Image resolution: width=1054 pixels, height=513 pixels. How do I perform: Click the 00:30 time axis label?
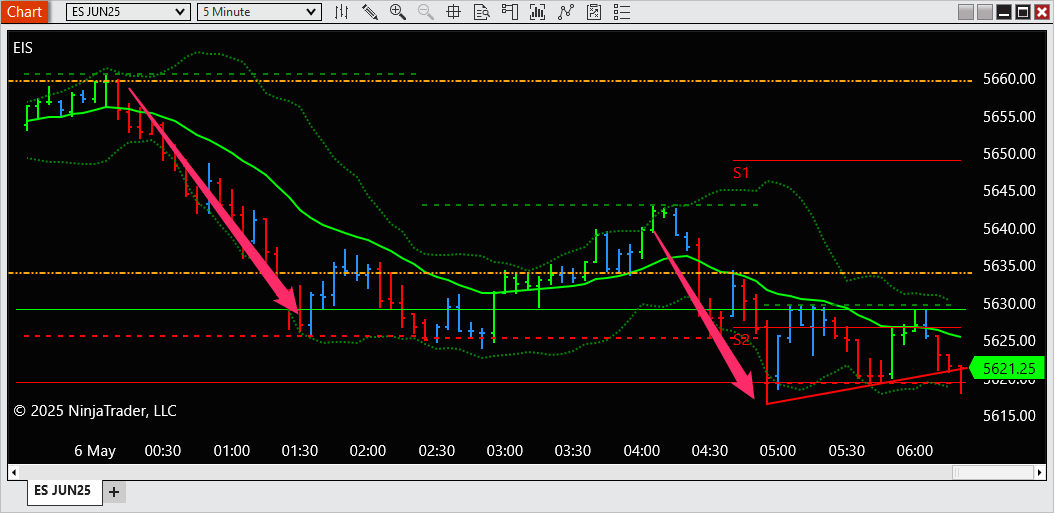(x=163, y=450)
